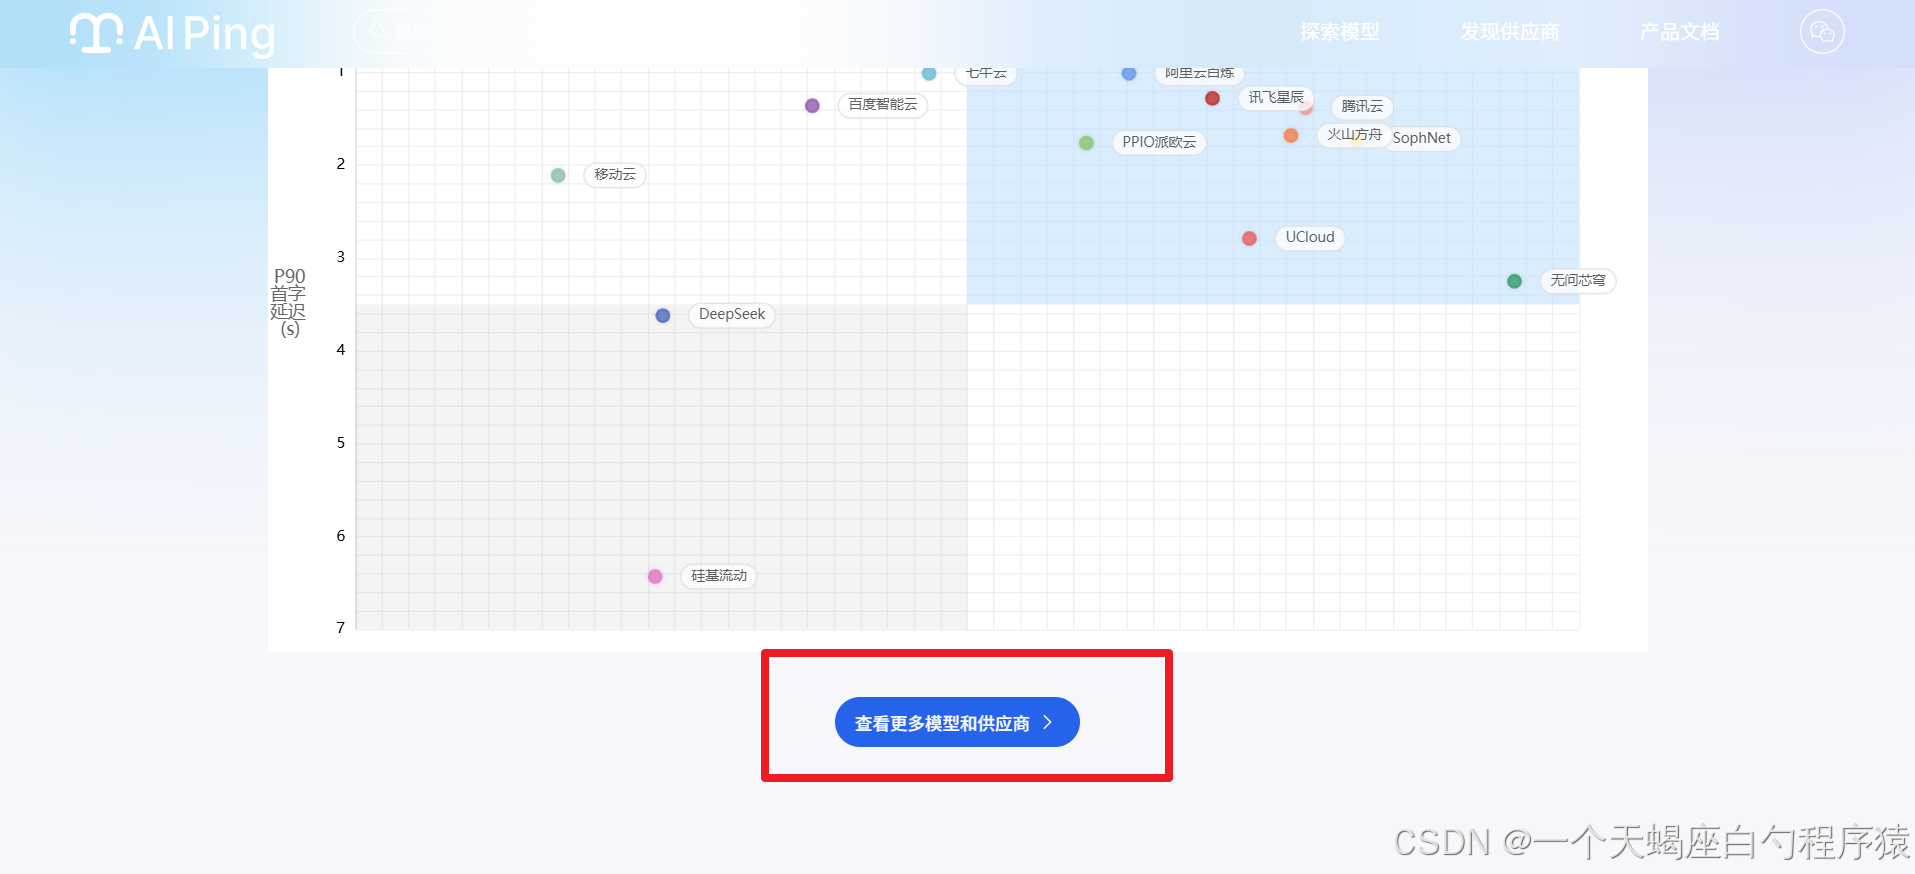Screen dimensions: 1915x874
Task: Click the 百度智能云 label
Action: click(x=883, y=104)
